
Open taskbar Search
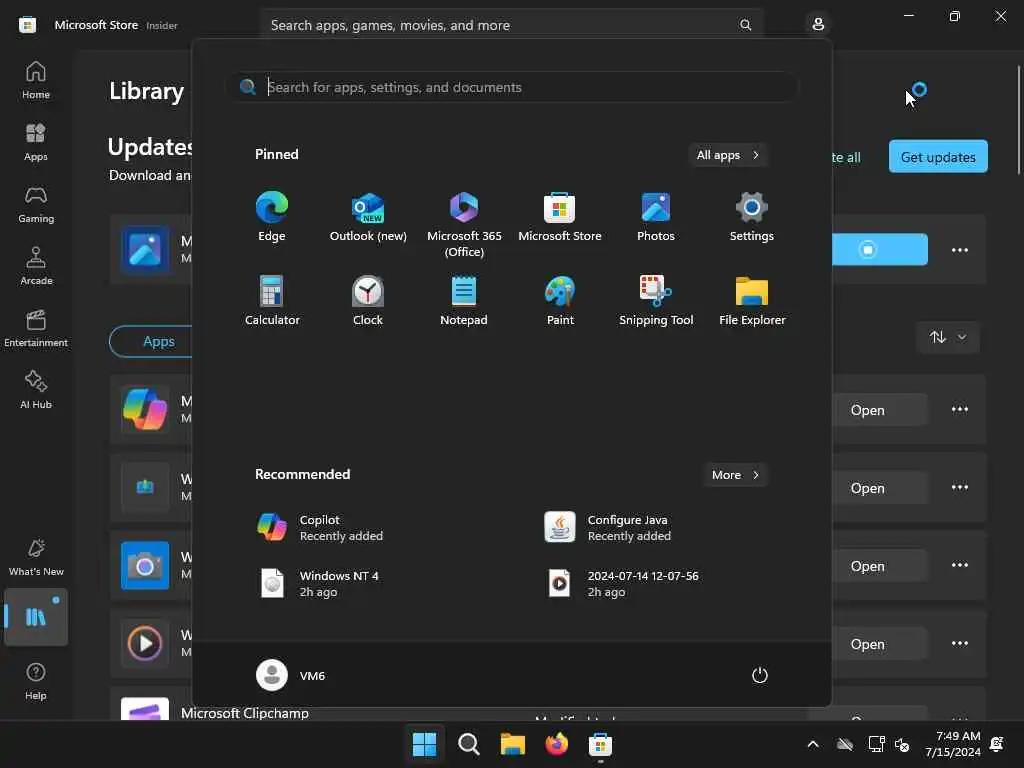click(x=469, y=743)
